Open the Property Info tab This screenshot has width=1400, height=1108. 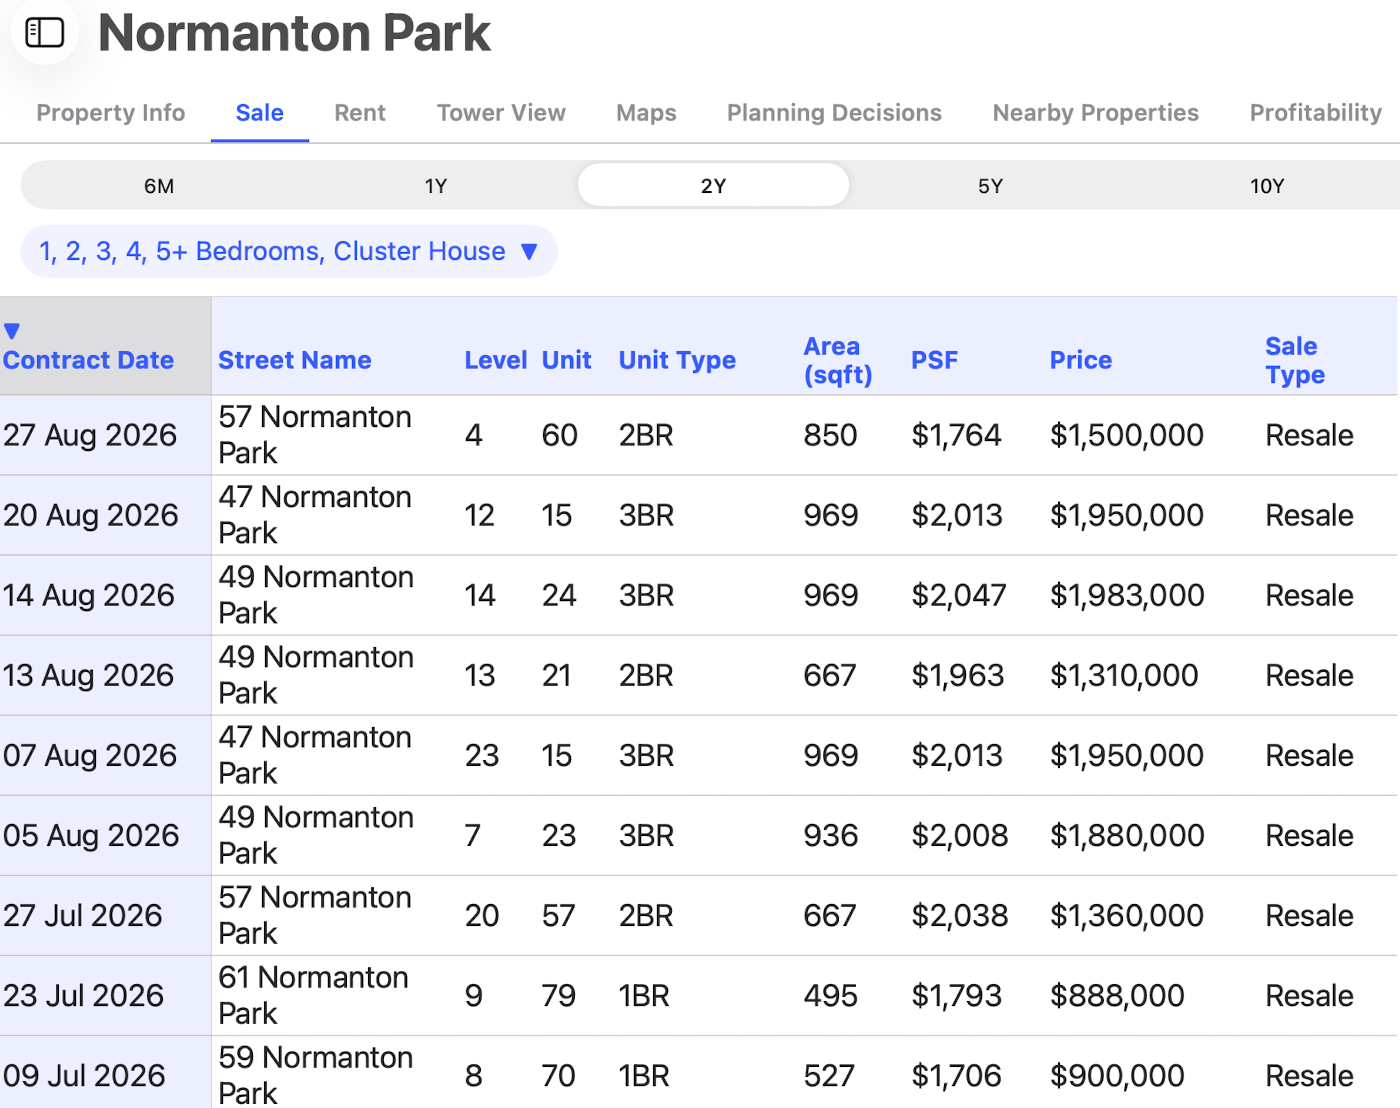[x=111, y=113]
